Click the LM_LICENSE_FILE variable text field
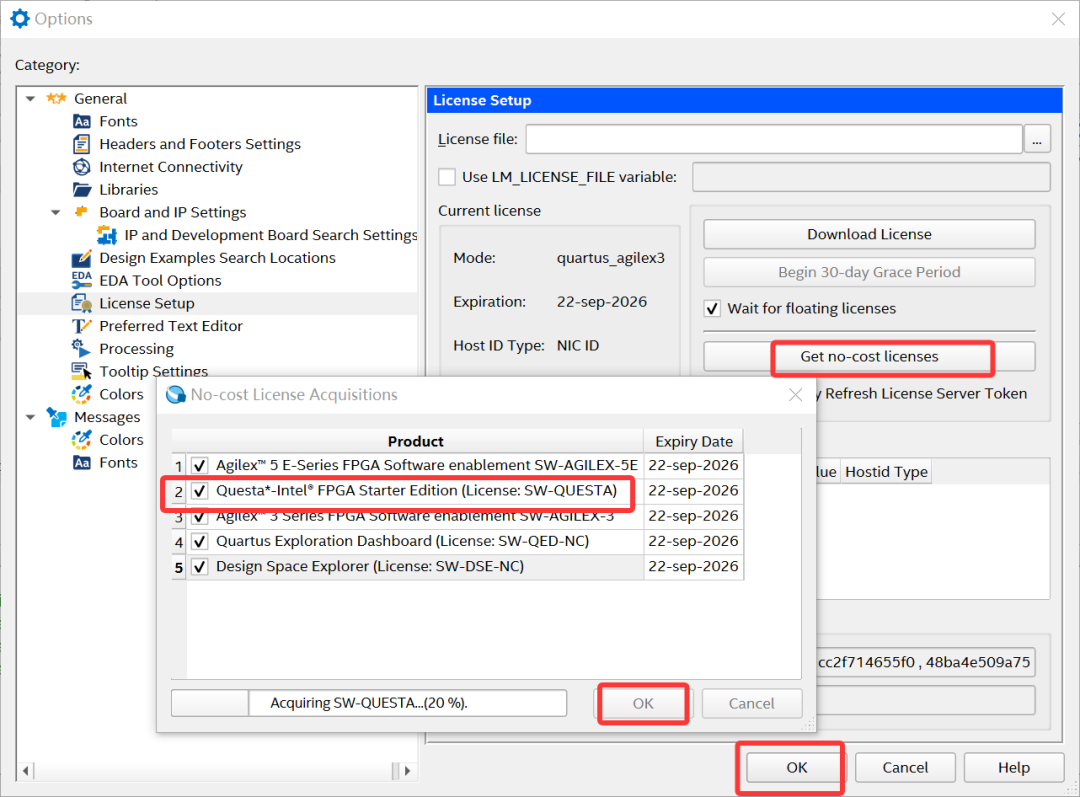 (x=871, y=177)
